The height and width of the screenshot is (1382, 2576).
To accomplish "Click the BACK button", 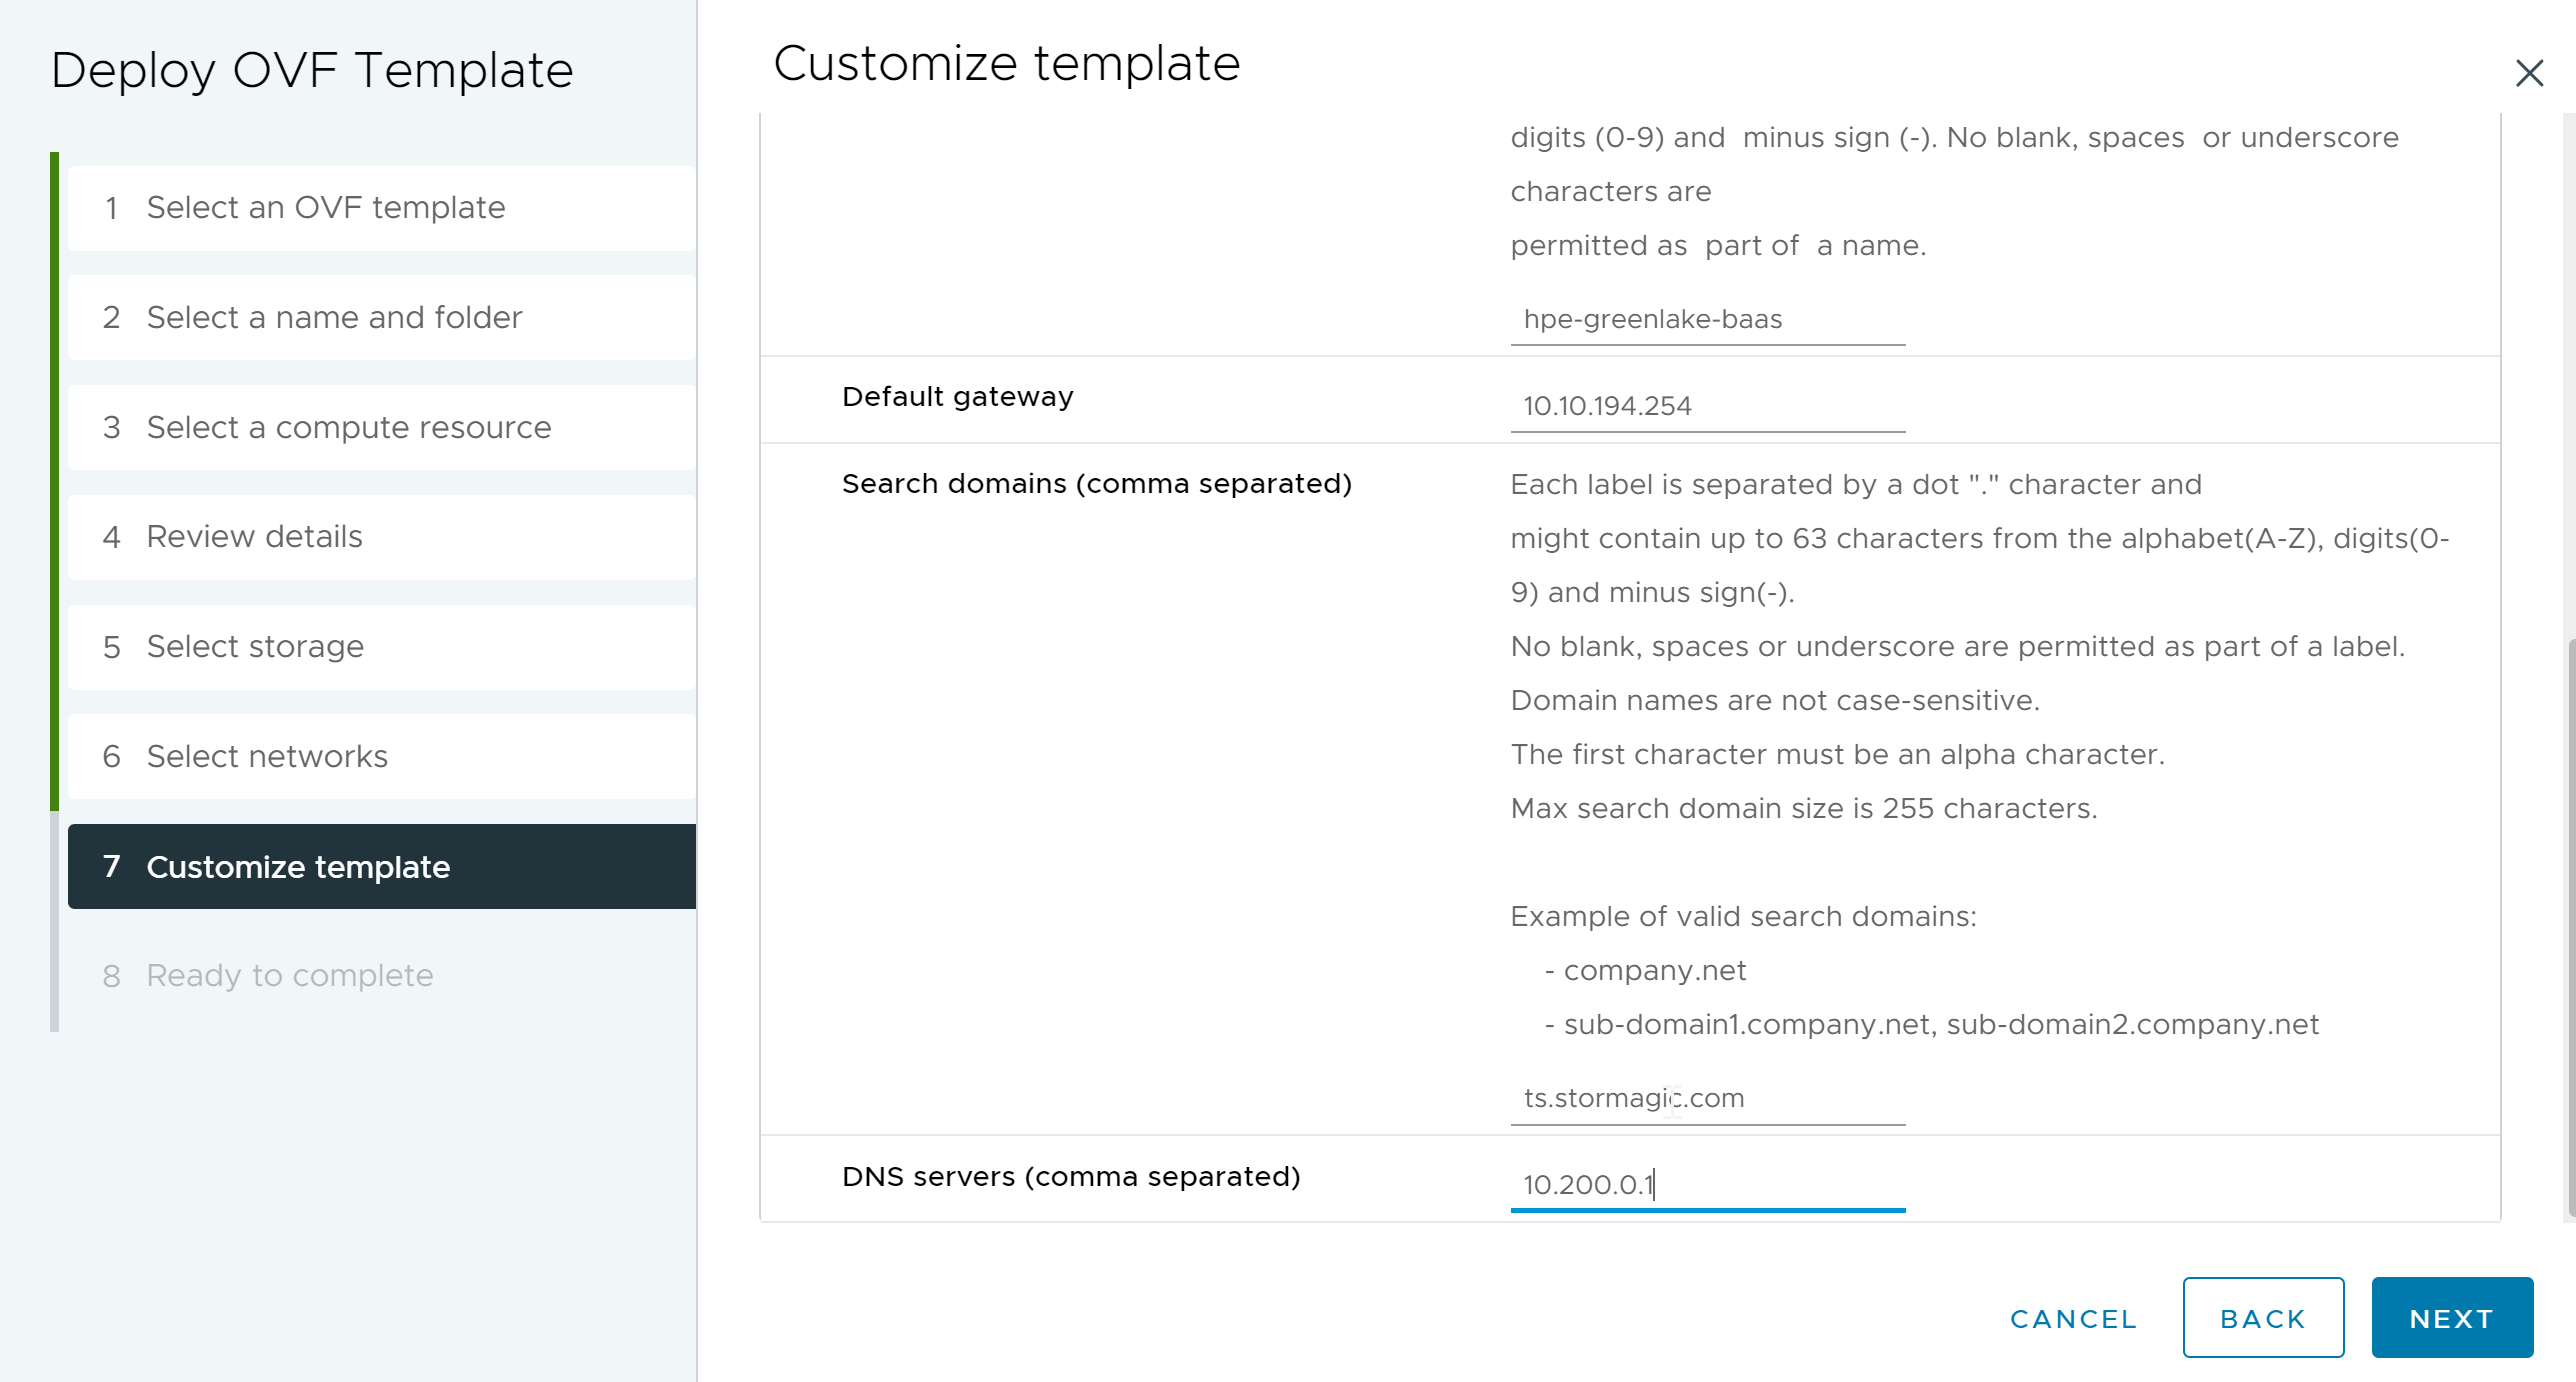I will pos(2263,1318).
